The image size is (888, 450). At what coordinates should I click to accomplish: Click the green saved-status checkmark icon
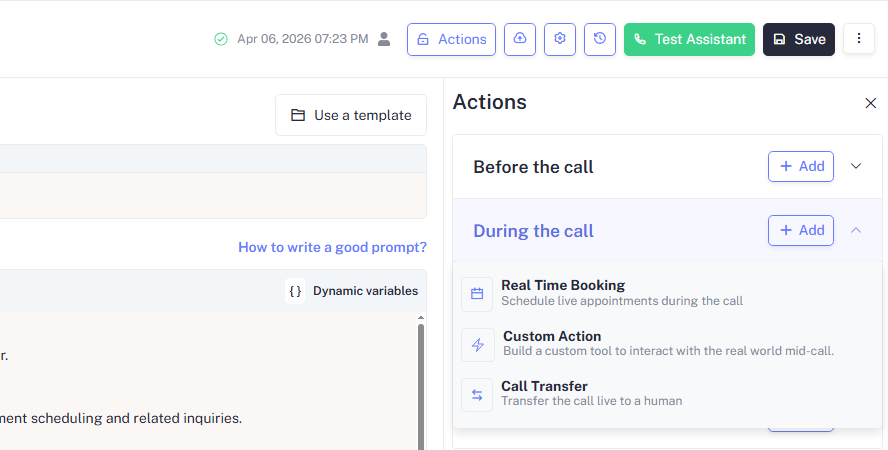coord(221,39)
